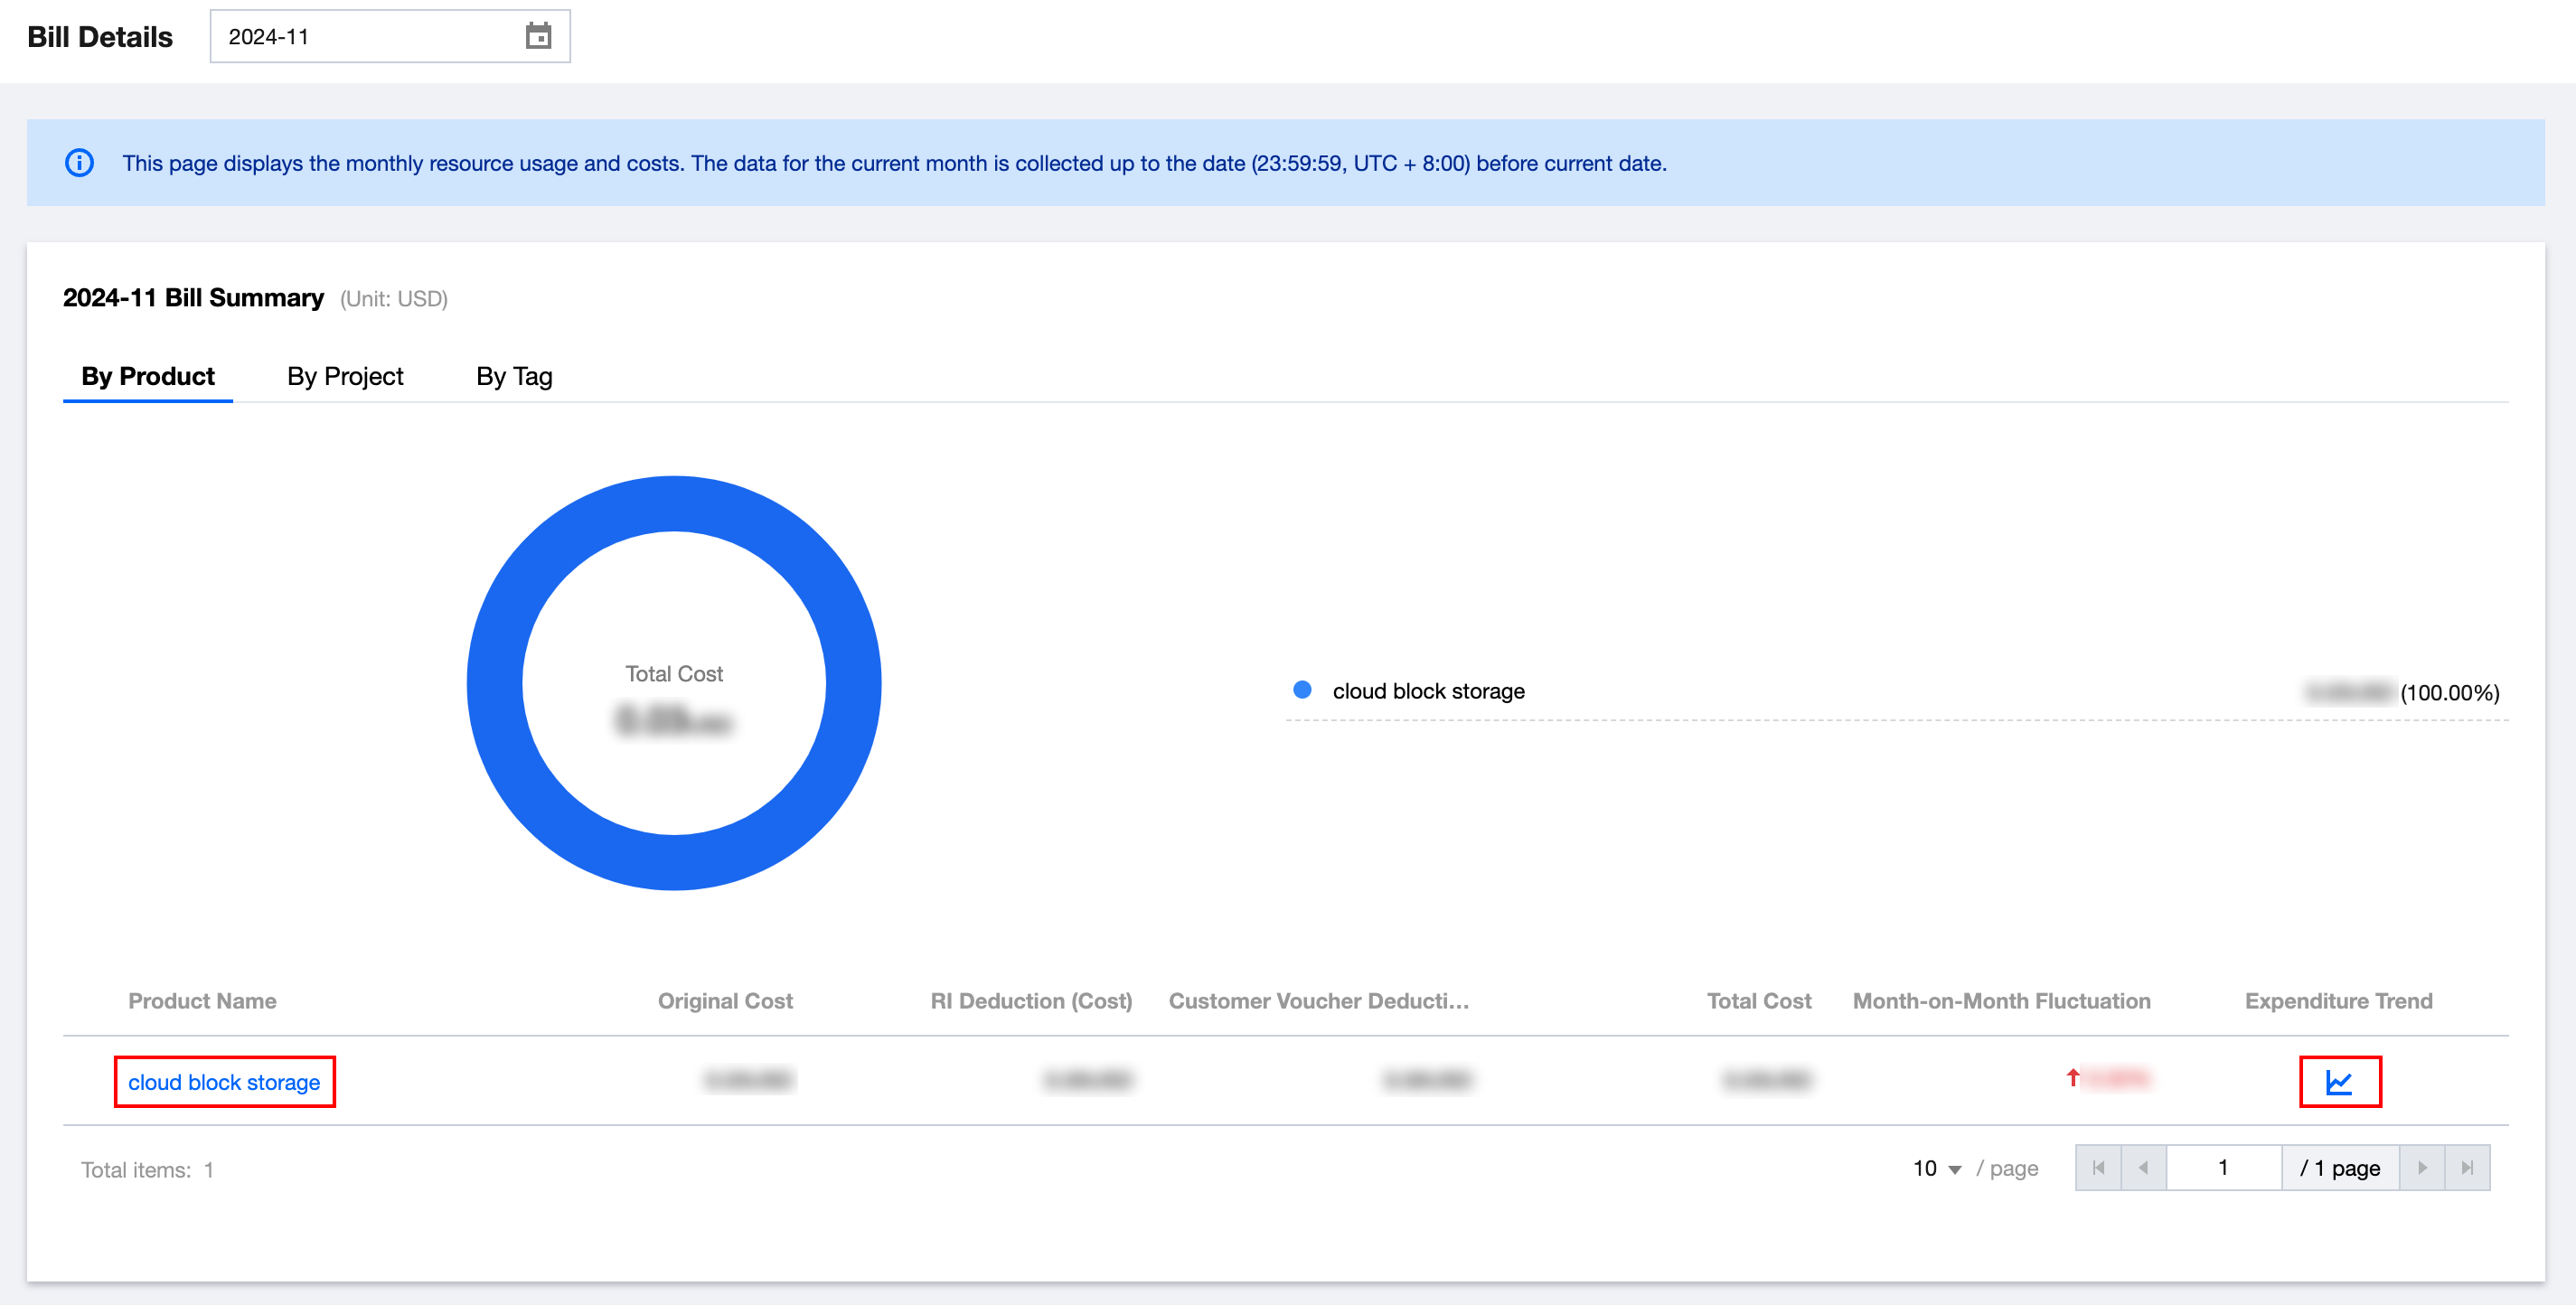2576x1305 pixels.
Task: Select the By Product tab
Action: [x=148, y=376]
